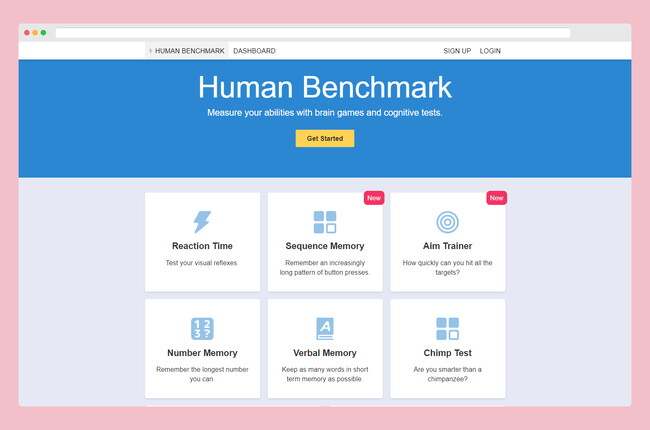The height and width of the screenshot is (430, 650).
Task: Open the Chimp Test title
Action: [447, 353]
